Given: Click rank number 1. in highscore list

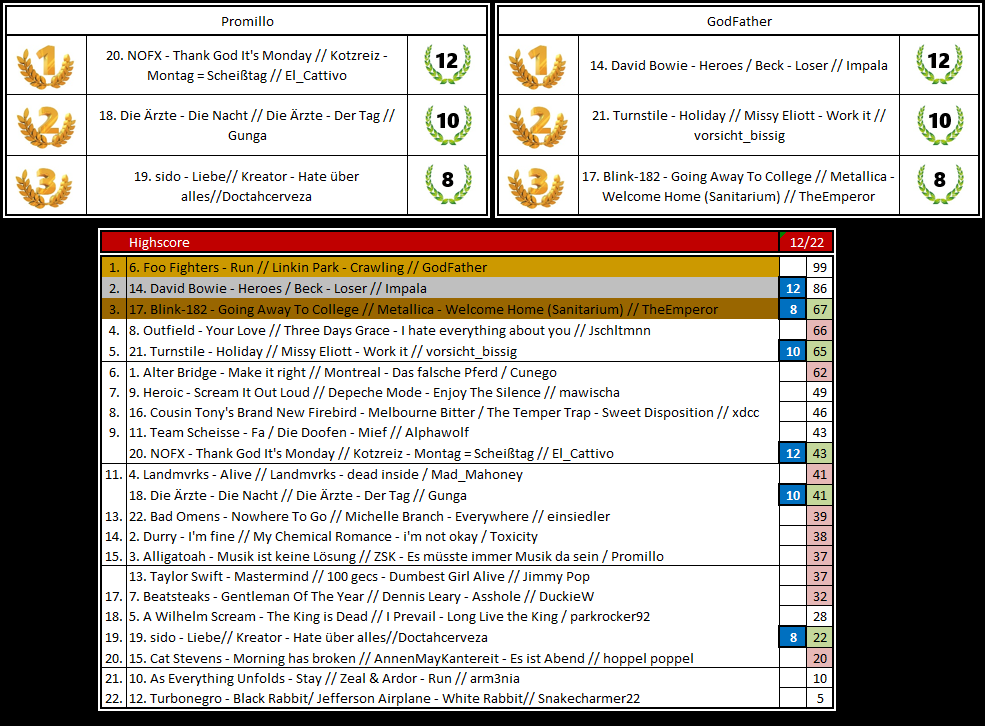Looking at the screenshot, I should coord(114,268).
